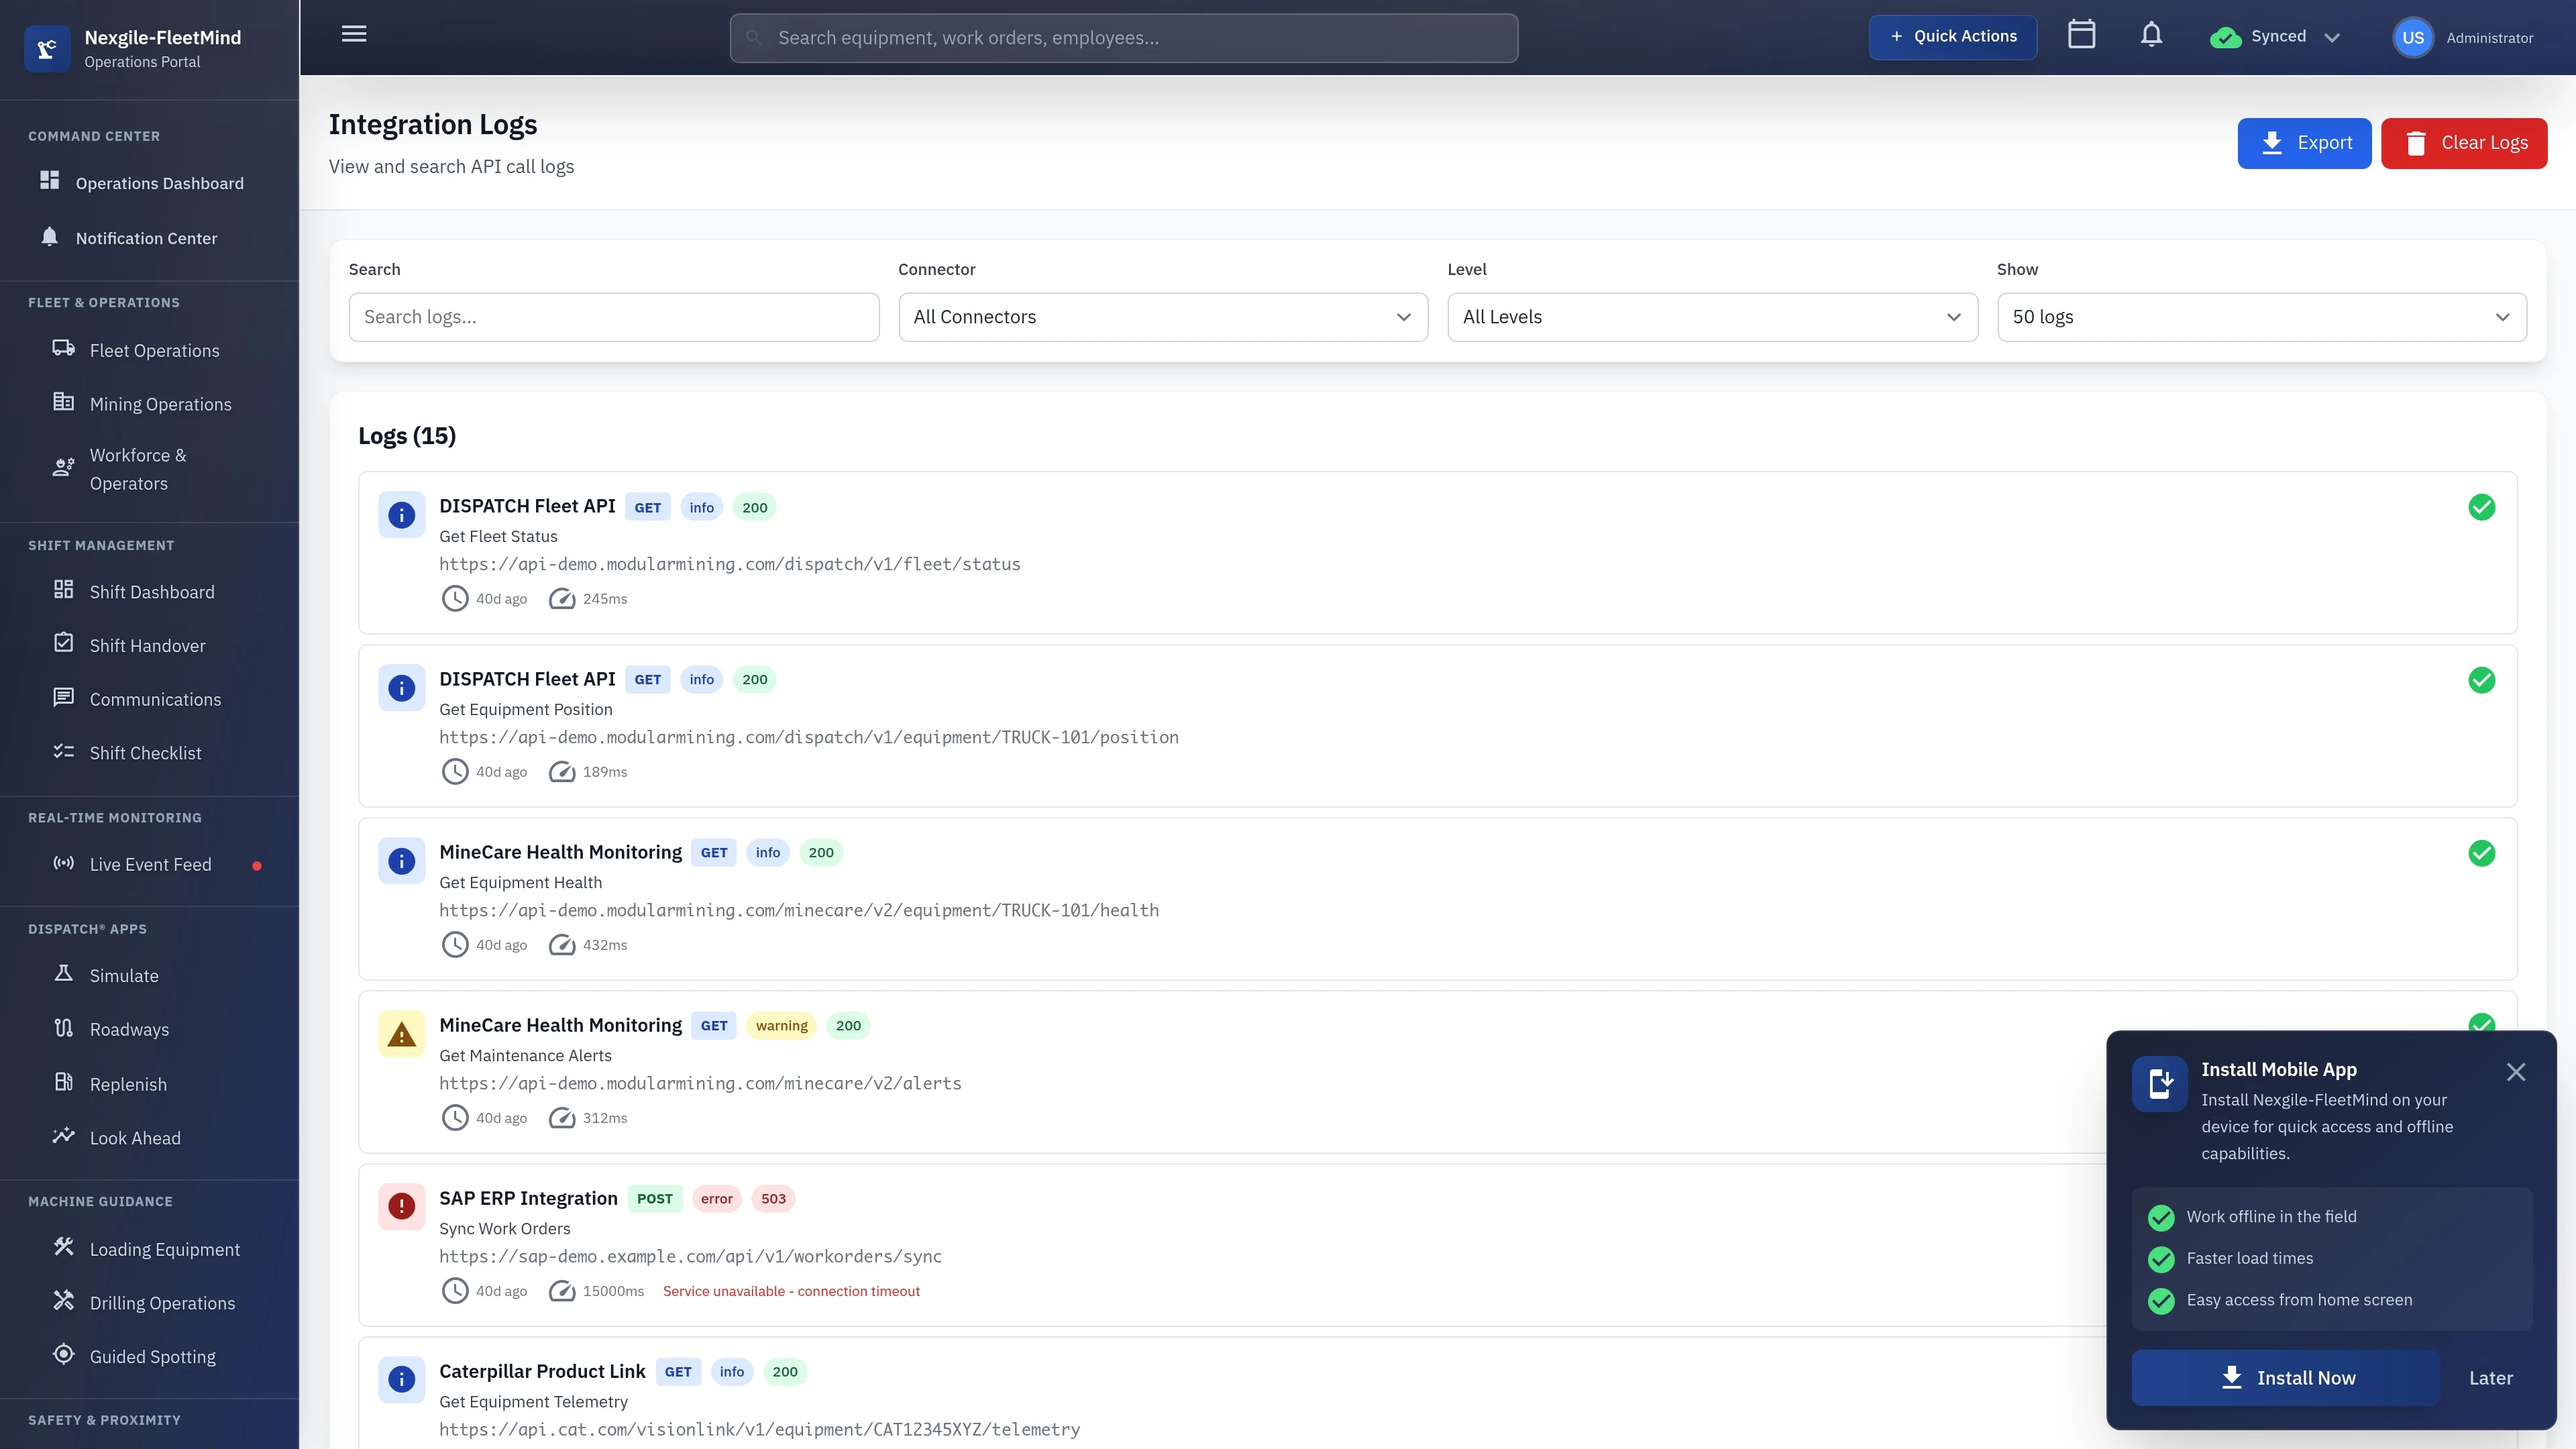Dismiss the Install Mobile App popup

(x=2516, y=1071)
